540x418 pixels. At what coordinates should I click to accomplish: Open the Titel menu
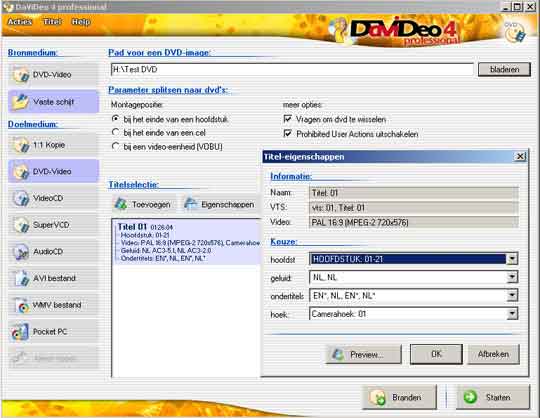(52, 22)
